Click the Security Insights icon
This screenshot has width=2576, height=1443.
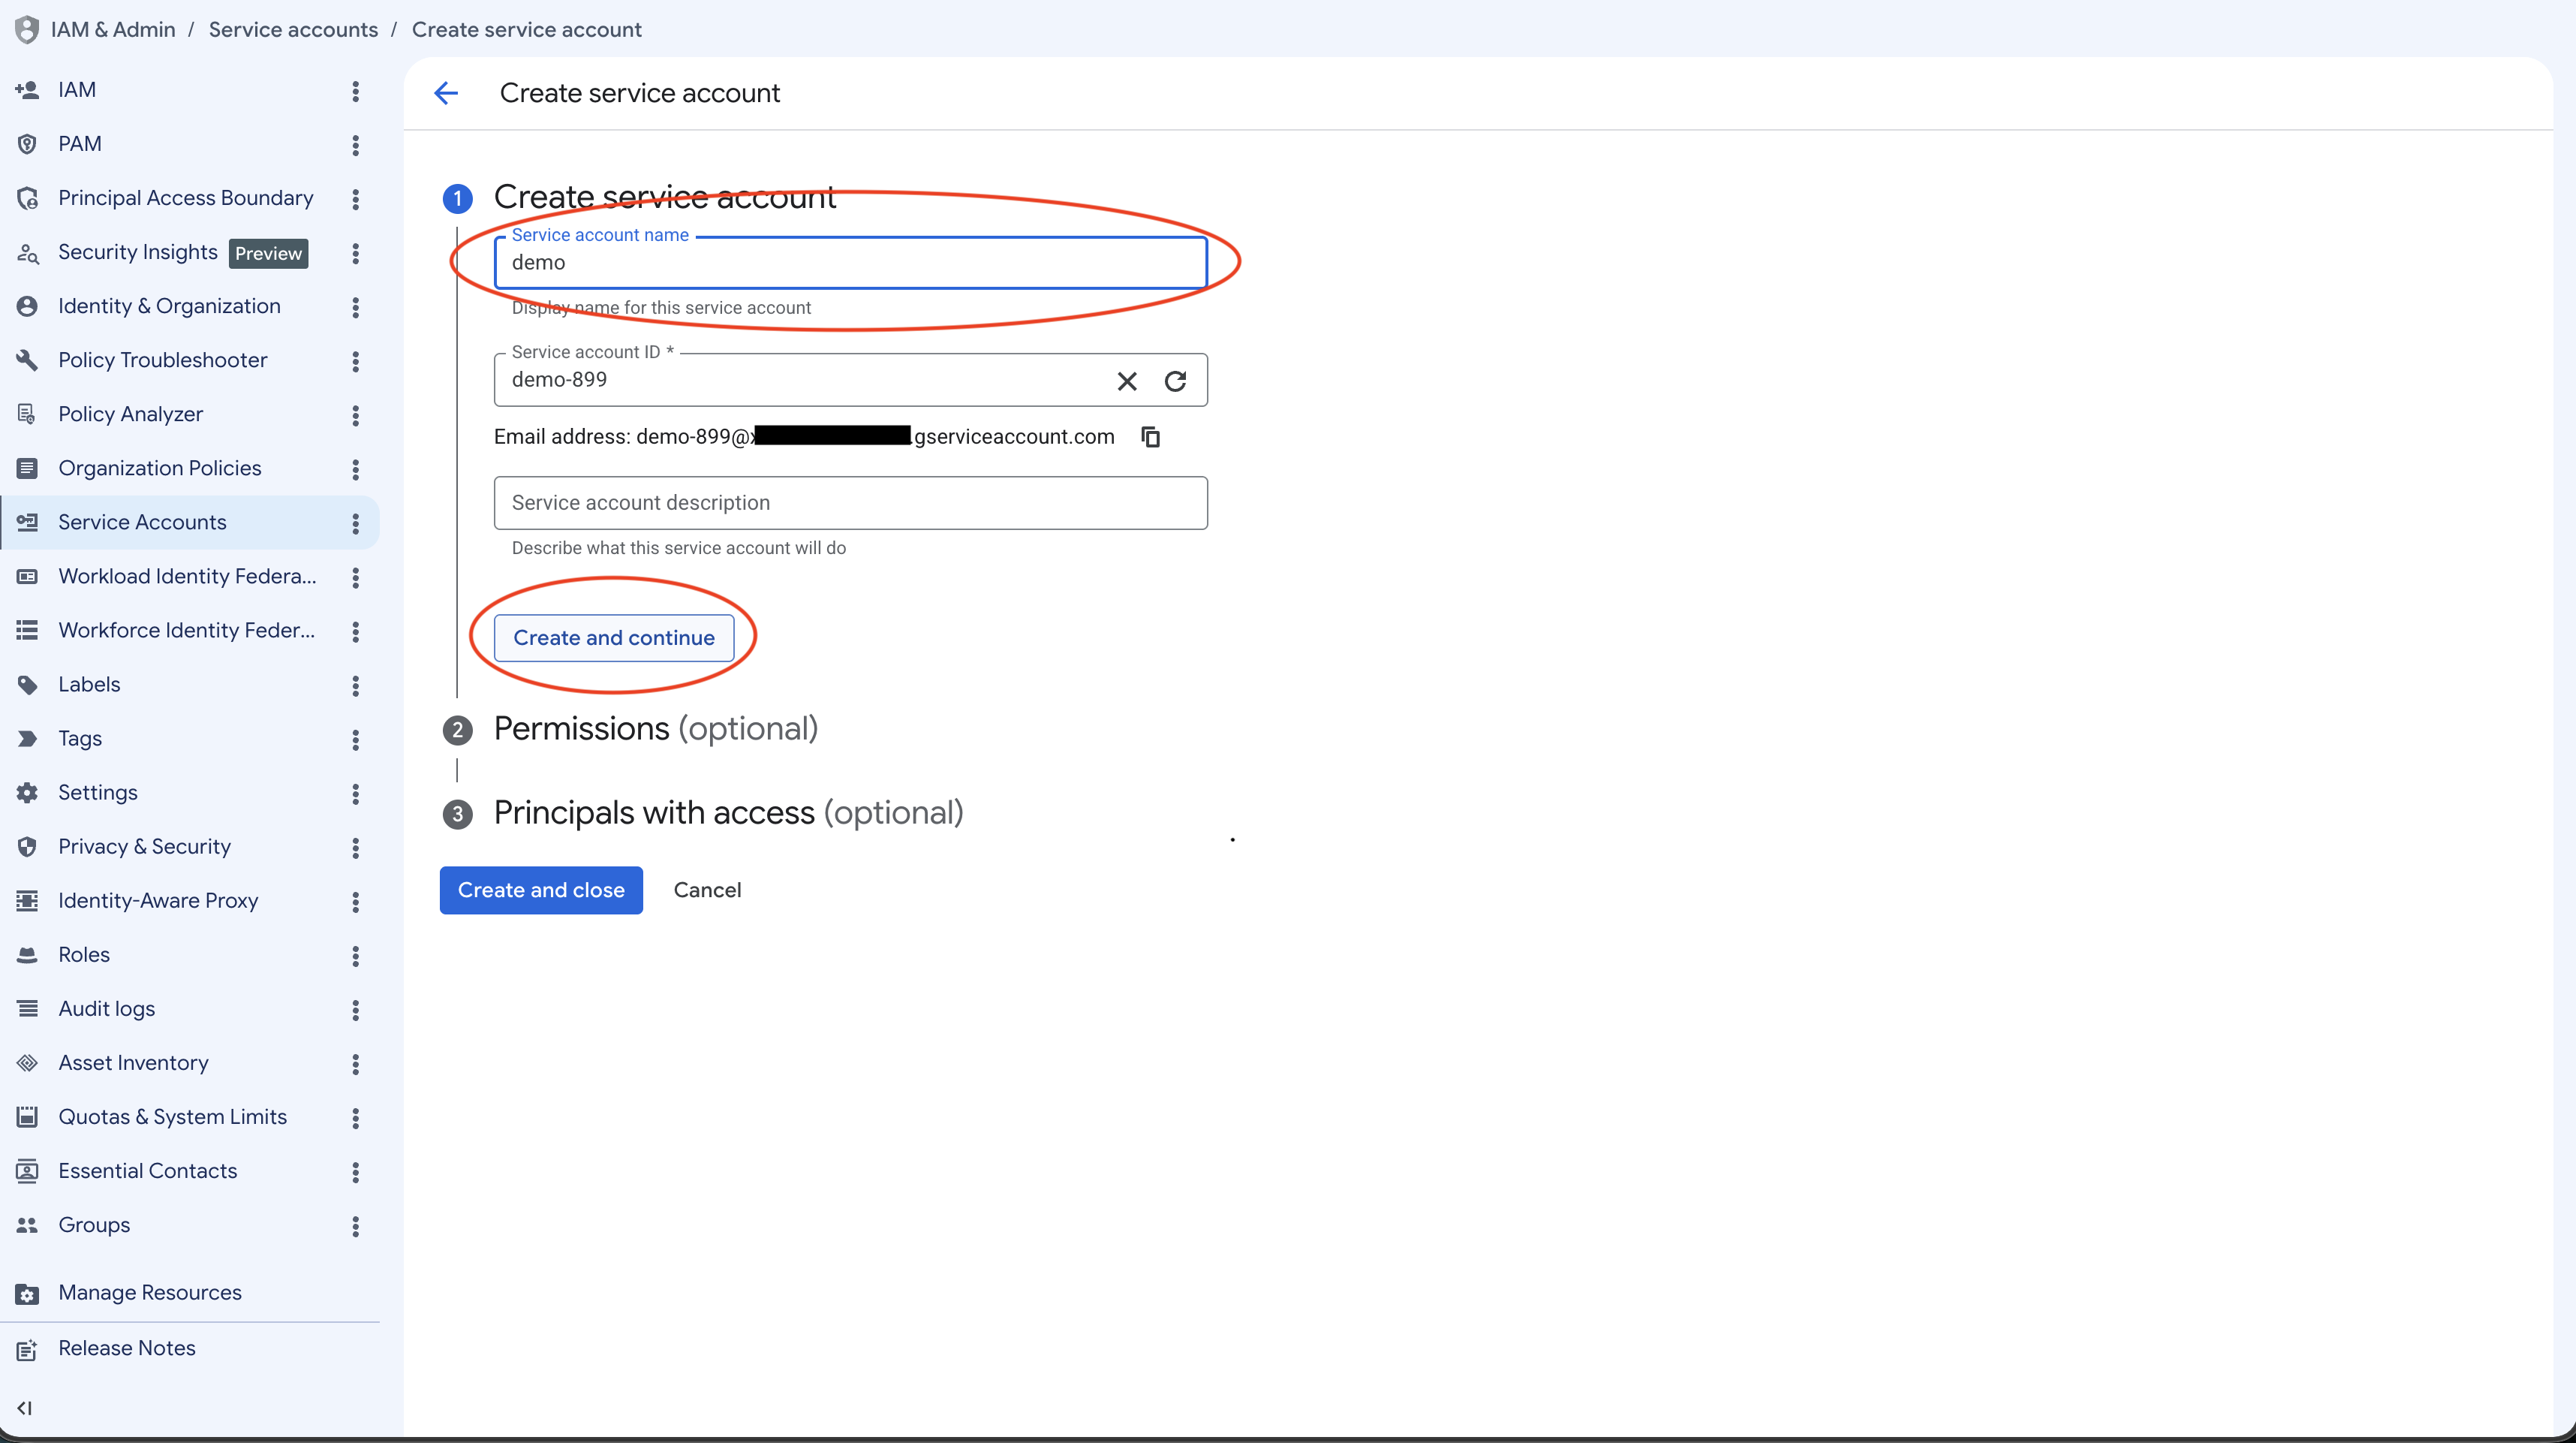[27, 253]
